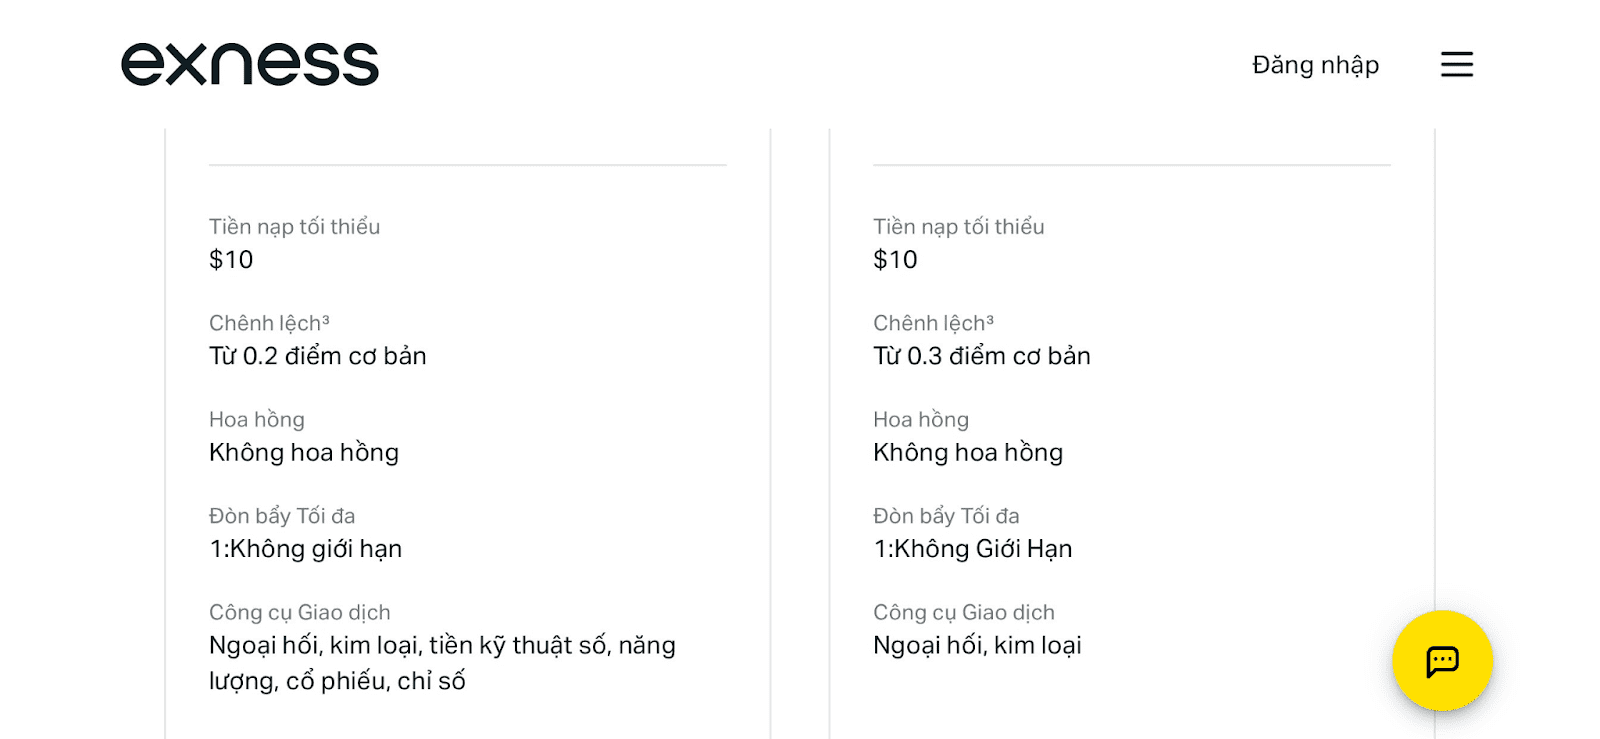Click the Đăng nhập login link
Image resolution: width=1600 pixels, height=739 pixels.
click(1314, 64)
